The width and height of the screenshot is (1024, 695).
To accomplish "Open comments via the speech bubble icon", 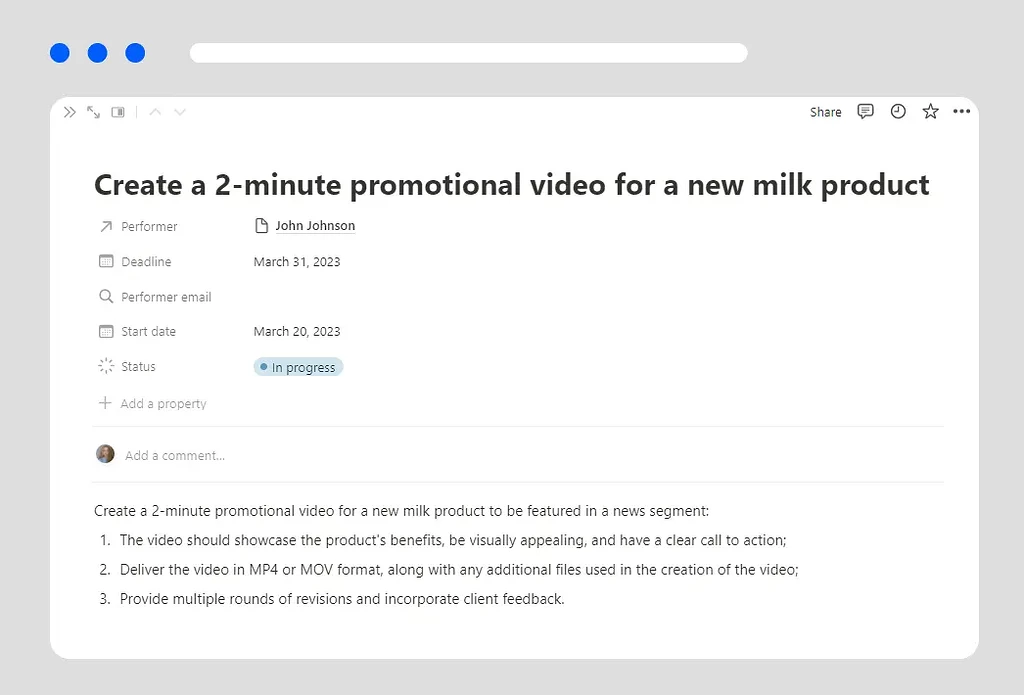I will pyautogui.click(x=864, y=111).
